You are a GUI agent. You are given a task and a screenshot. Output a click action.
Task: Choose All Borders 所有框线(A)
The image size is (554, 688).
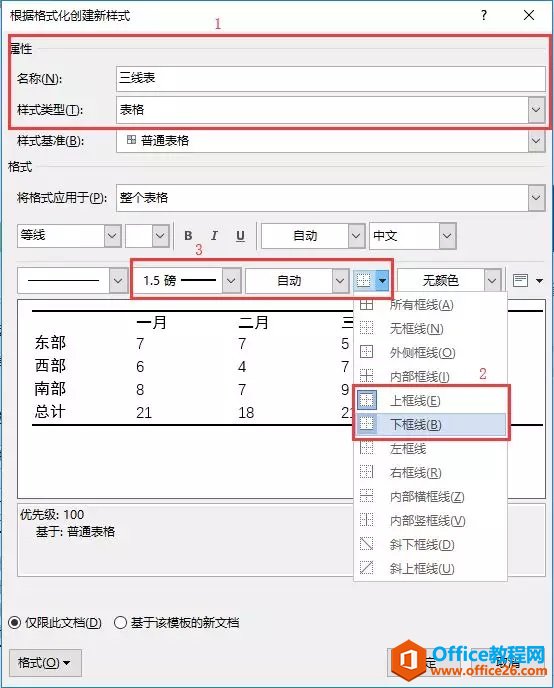[x=430, y=305]
